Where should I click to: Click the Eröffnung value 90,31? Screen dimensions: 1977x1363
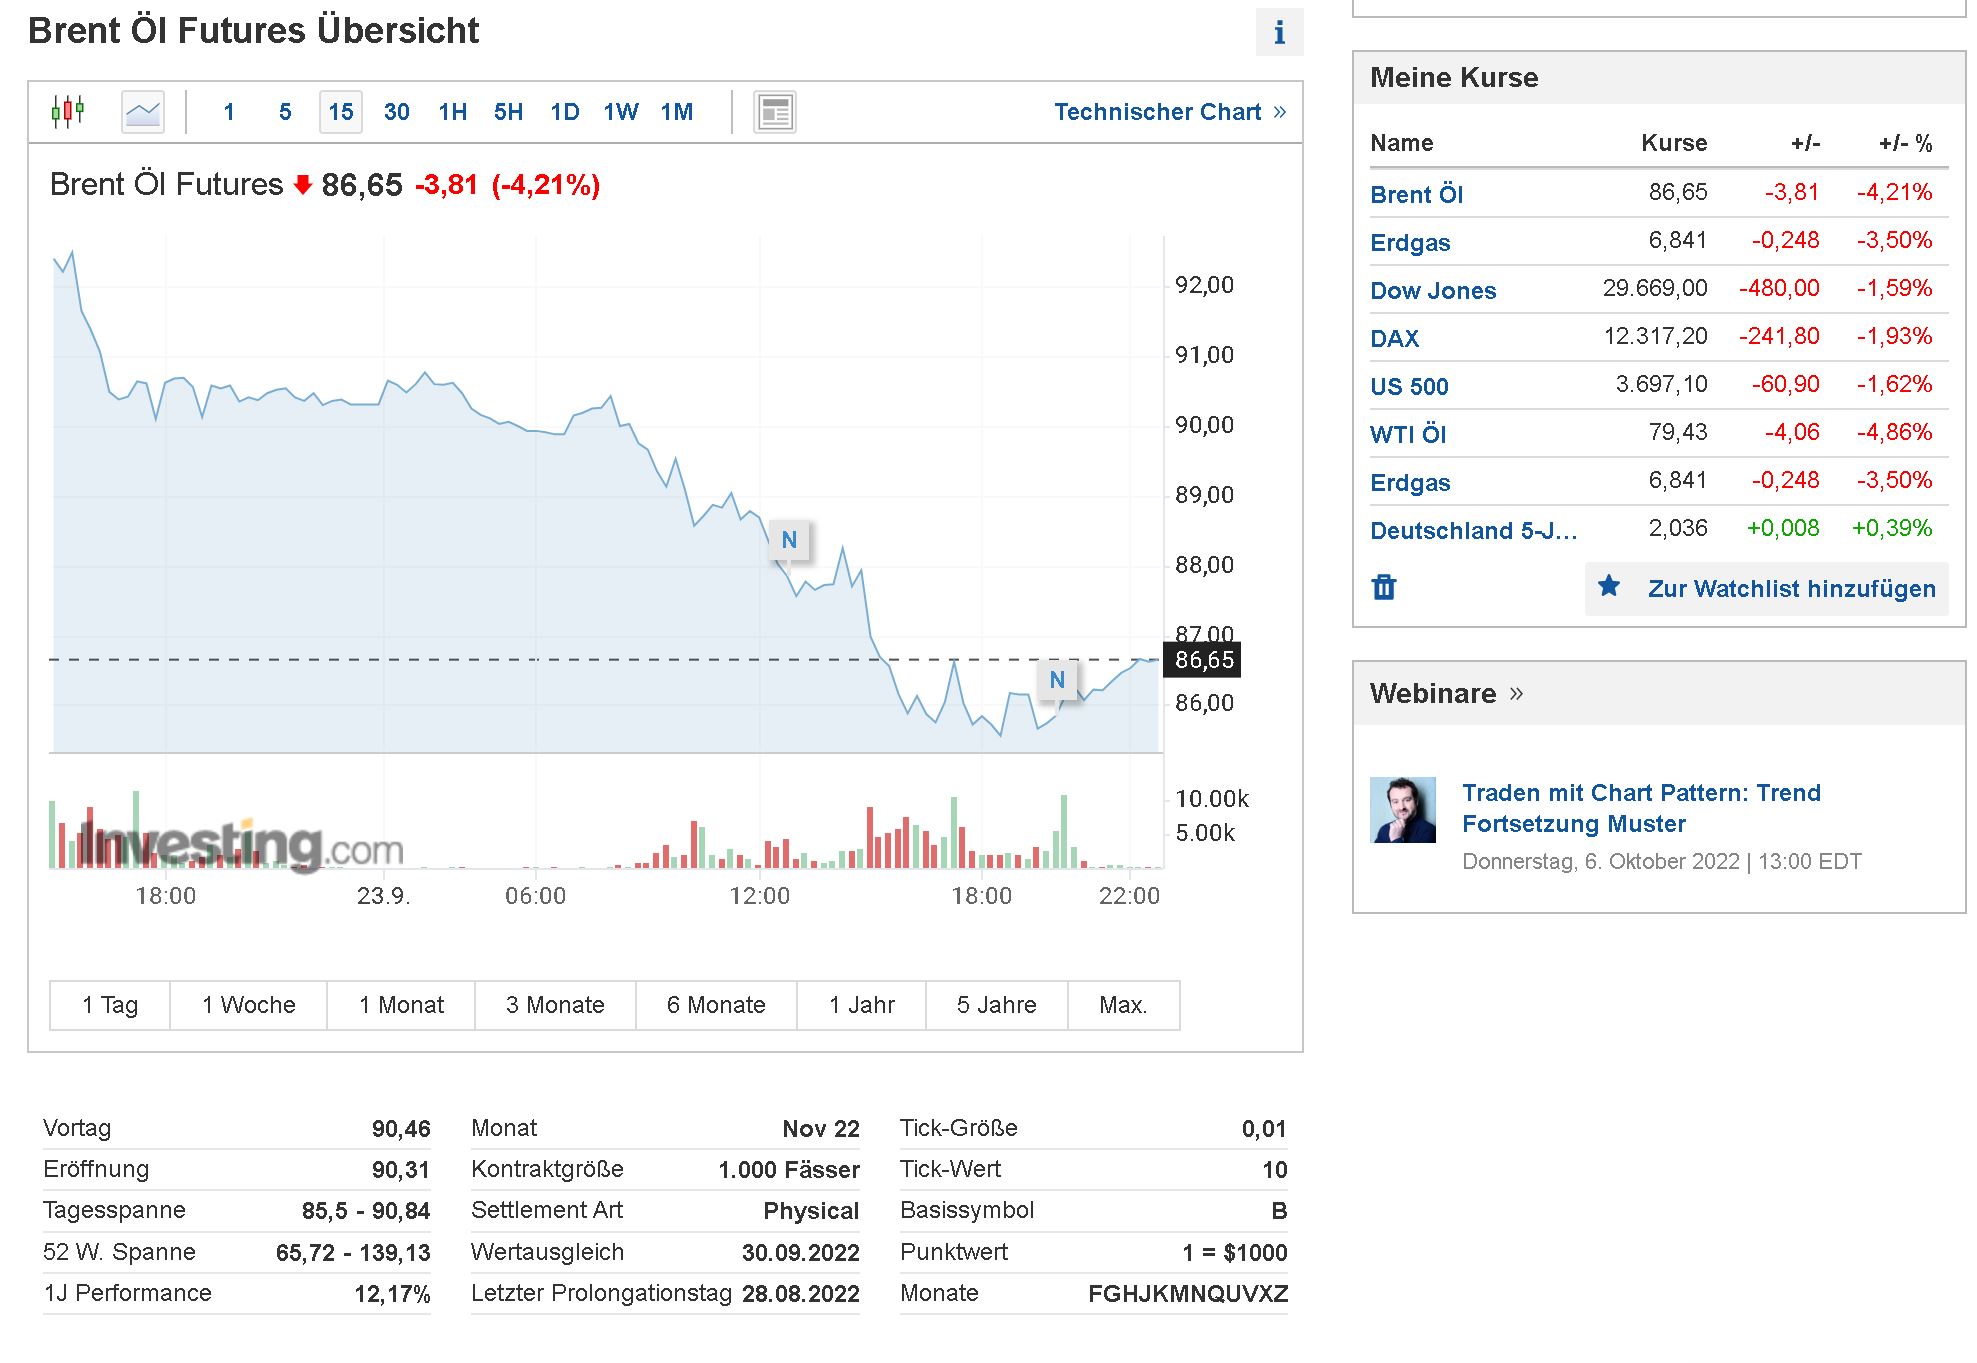click(x=401, y=1170)
